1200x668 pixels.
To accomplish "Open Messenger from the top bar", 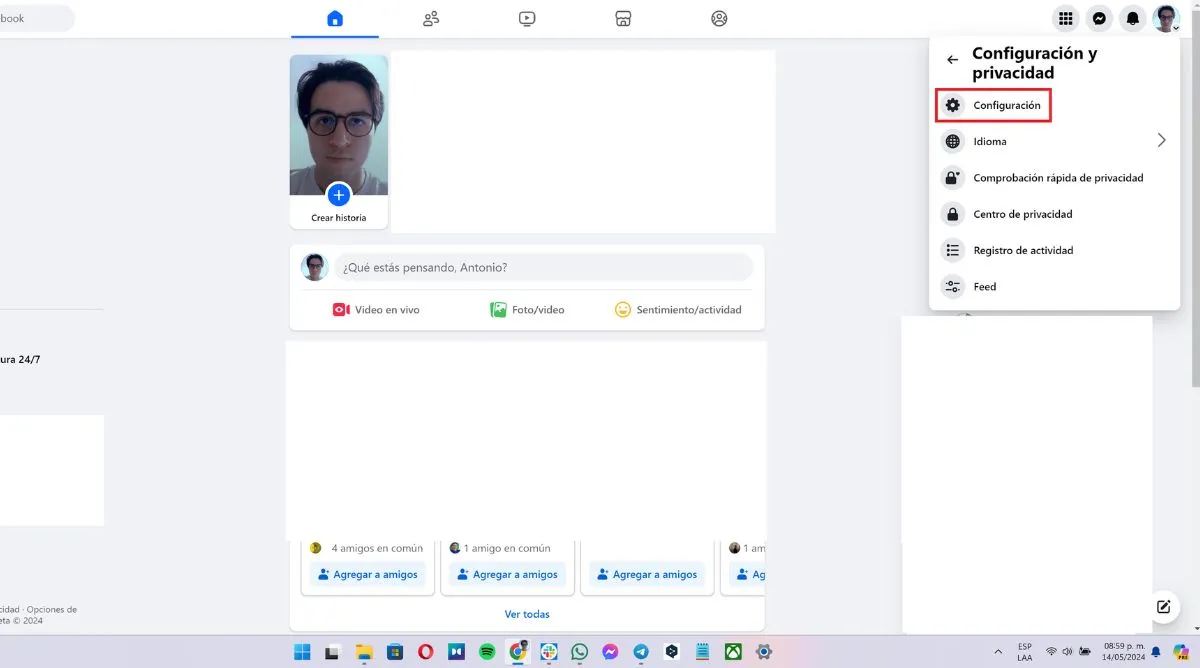I will pyautogui.click(x=1099, y=18).
